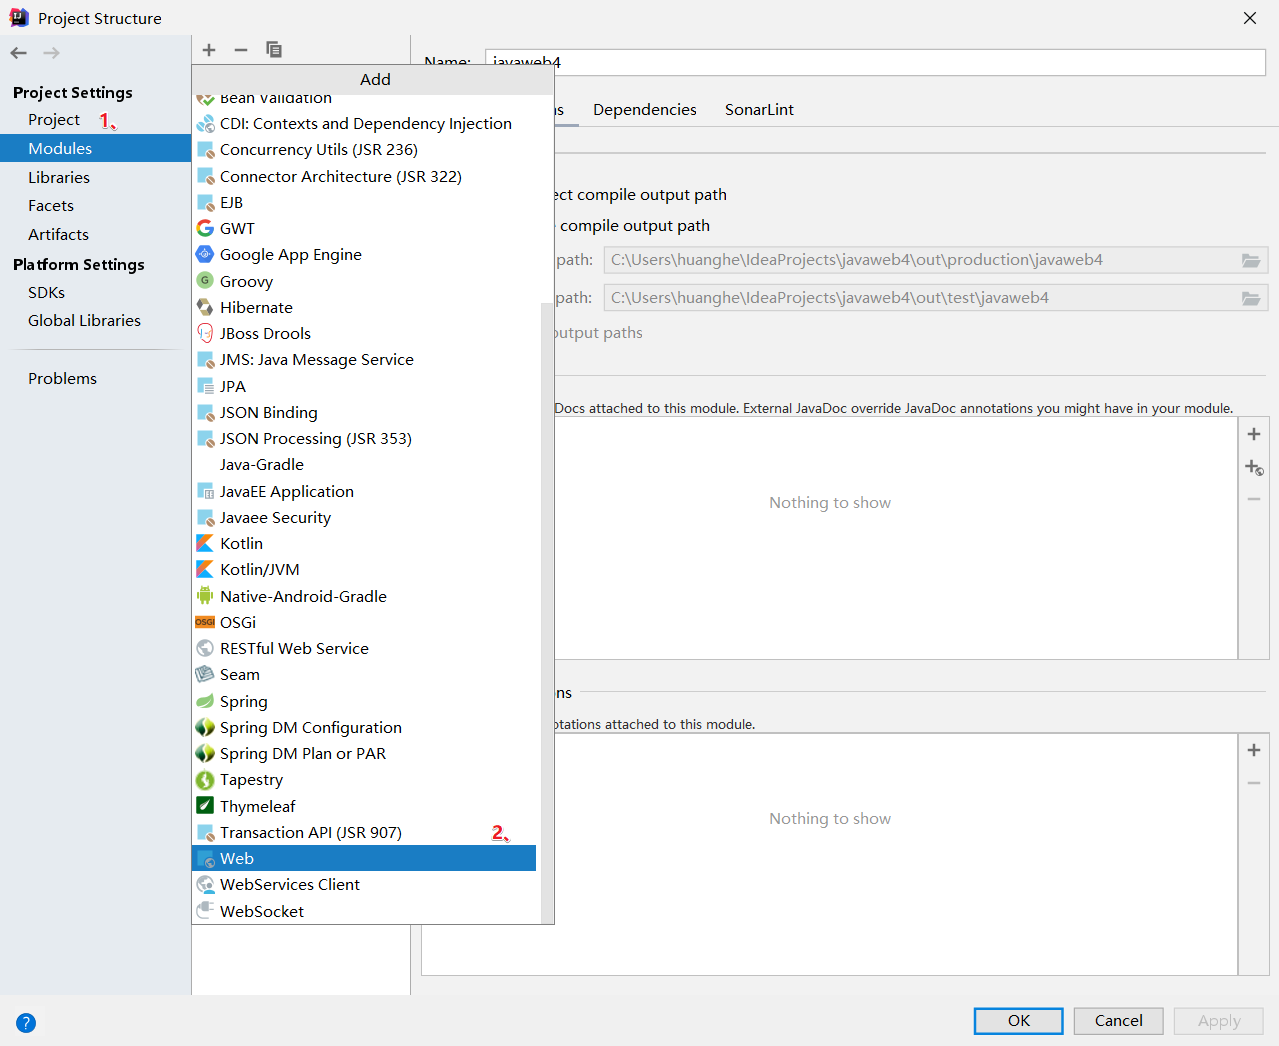Click the Add popup list scrollbar
This screenshot has width=1279, height=1046.
[547, 613]
